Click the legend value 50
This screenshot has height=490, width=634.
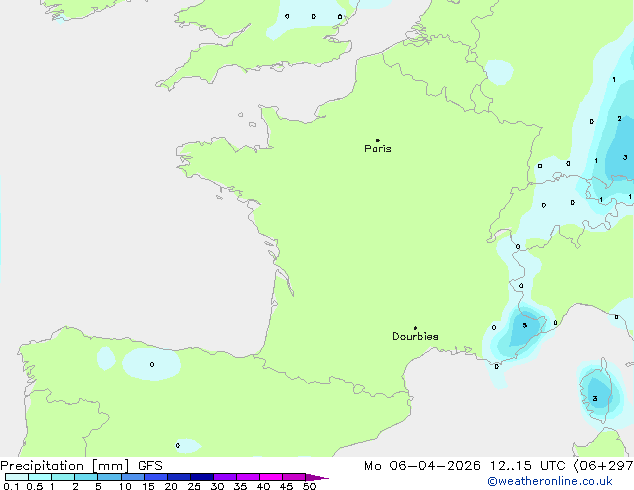(x=309, y=486)
